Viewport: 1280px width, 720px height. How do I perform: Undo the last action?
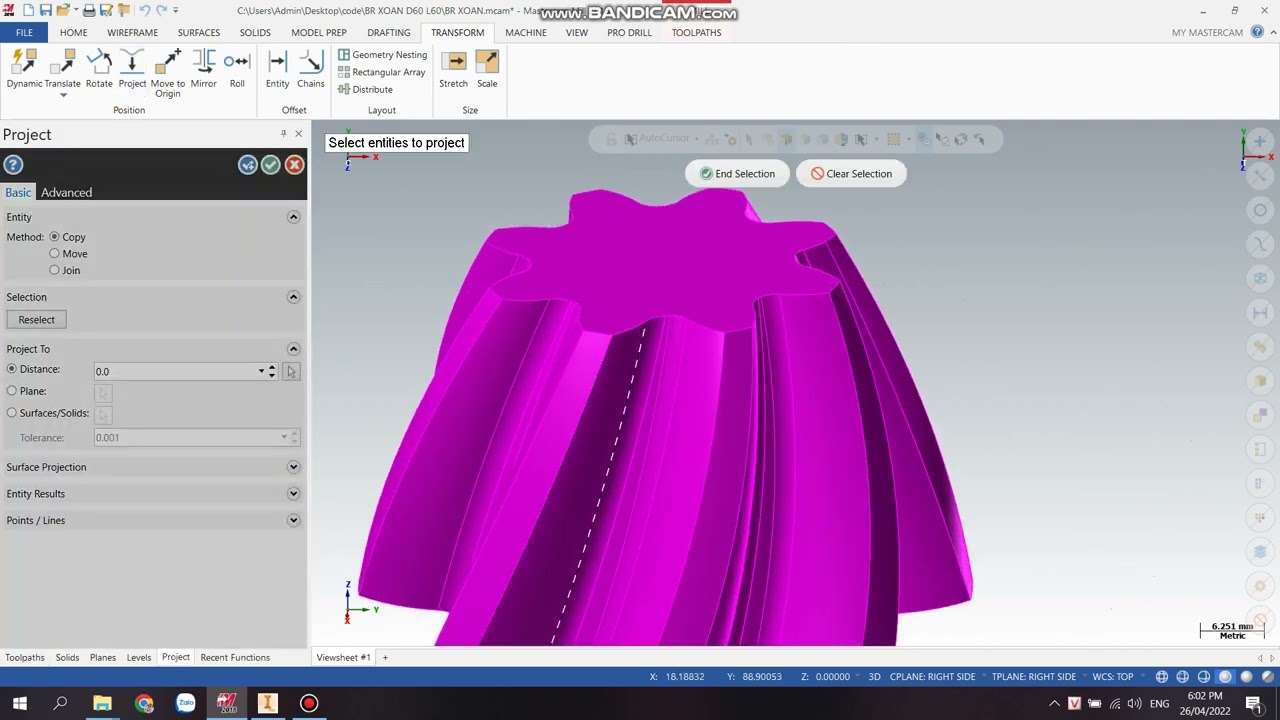click(145, 10)
